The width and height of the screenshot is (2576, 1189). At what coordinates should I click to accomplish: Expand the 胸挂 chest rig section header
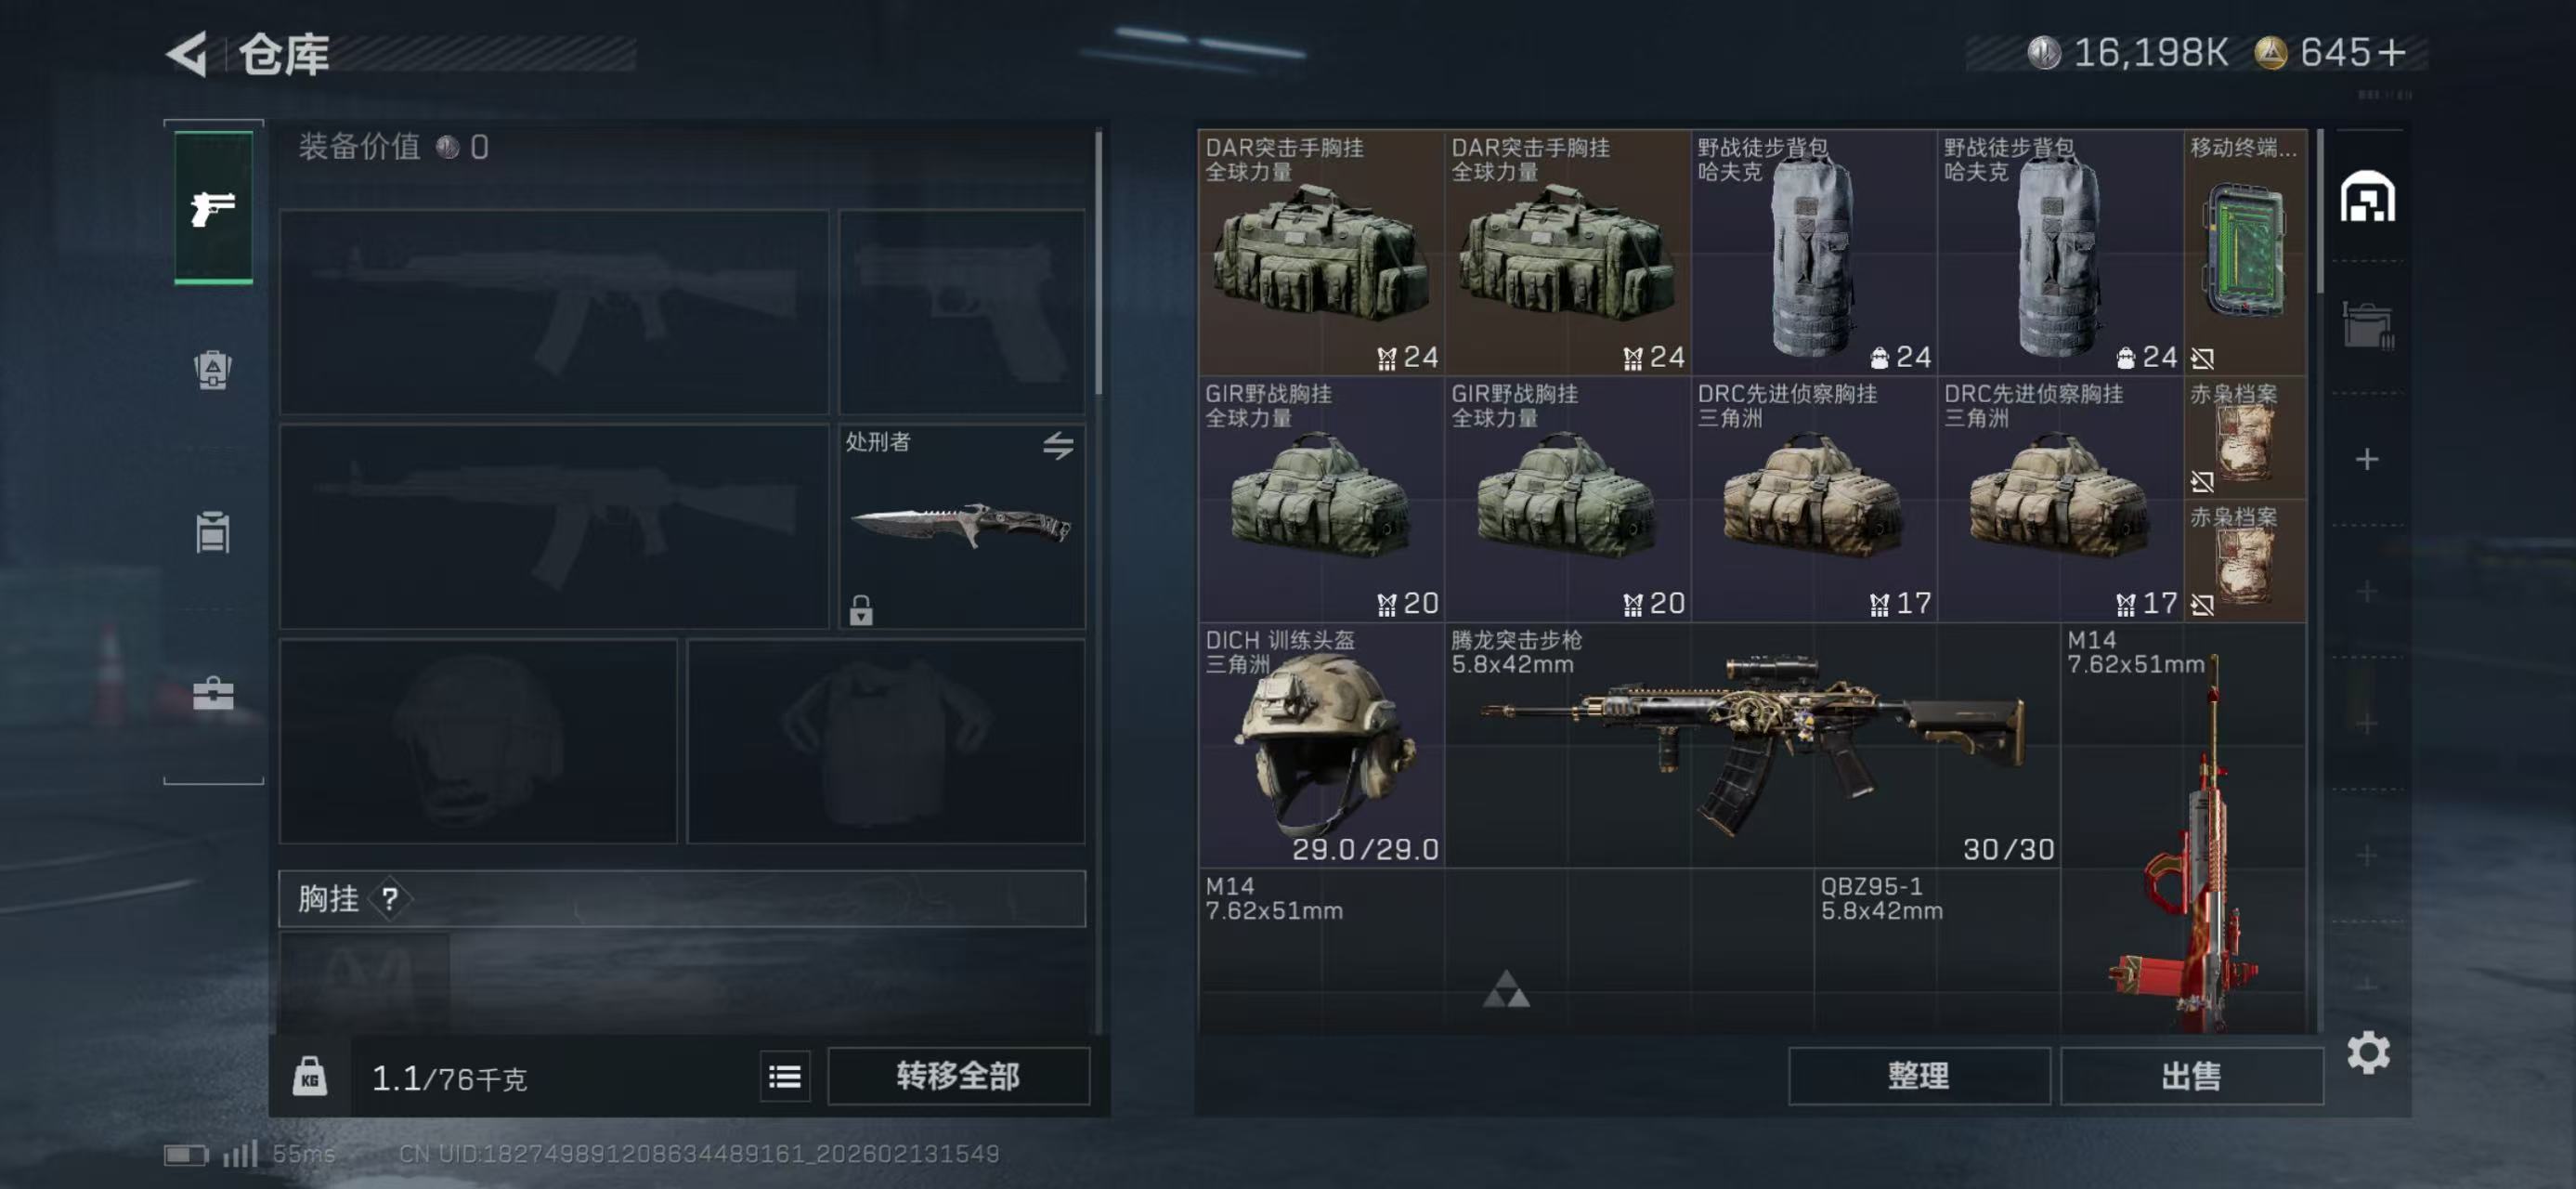682,899
